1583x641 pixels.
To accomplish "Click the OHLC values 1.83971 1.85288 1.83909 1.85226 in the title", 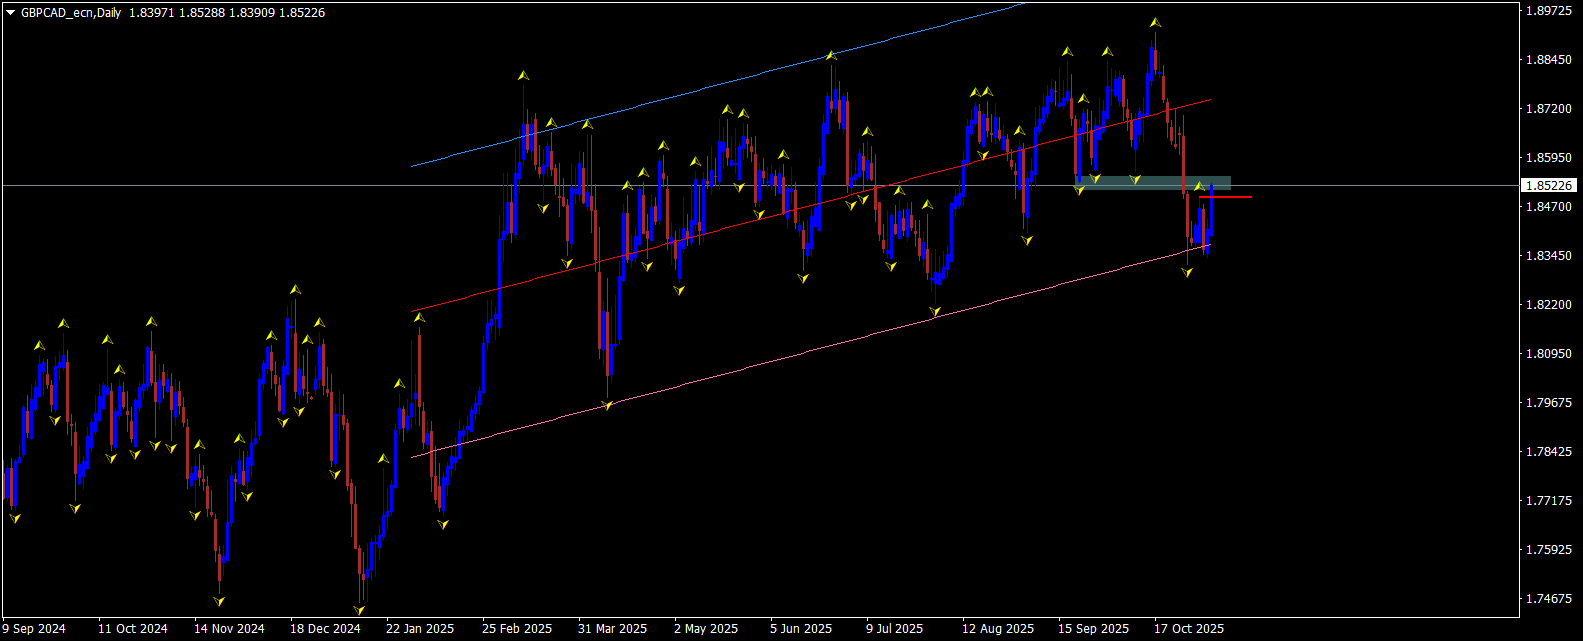I will [227, 13].
